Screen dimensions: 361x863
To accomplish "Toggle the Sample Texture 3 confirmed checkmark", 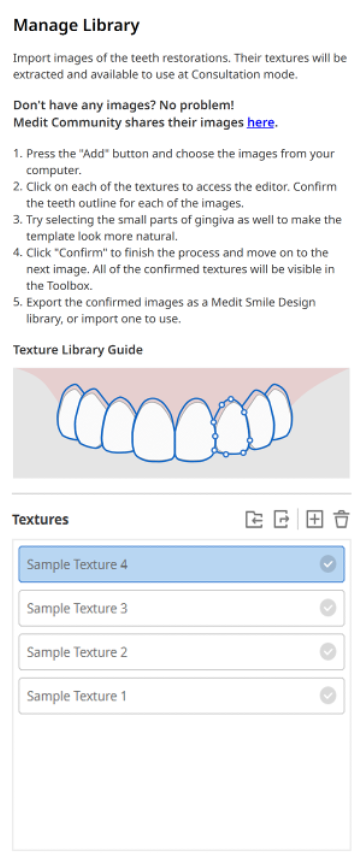I will coord(328,608).
